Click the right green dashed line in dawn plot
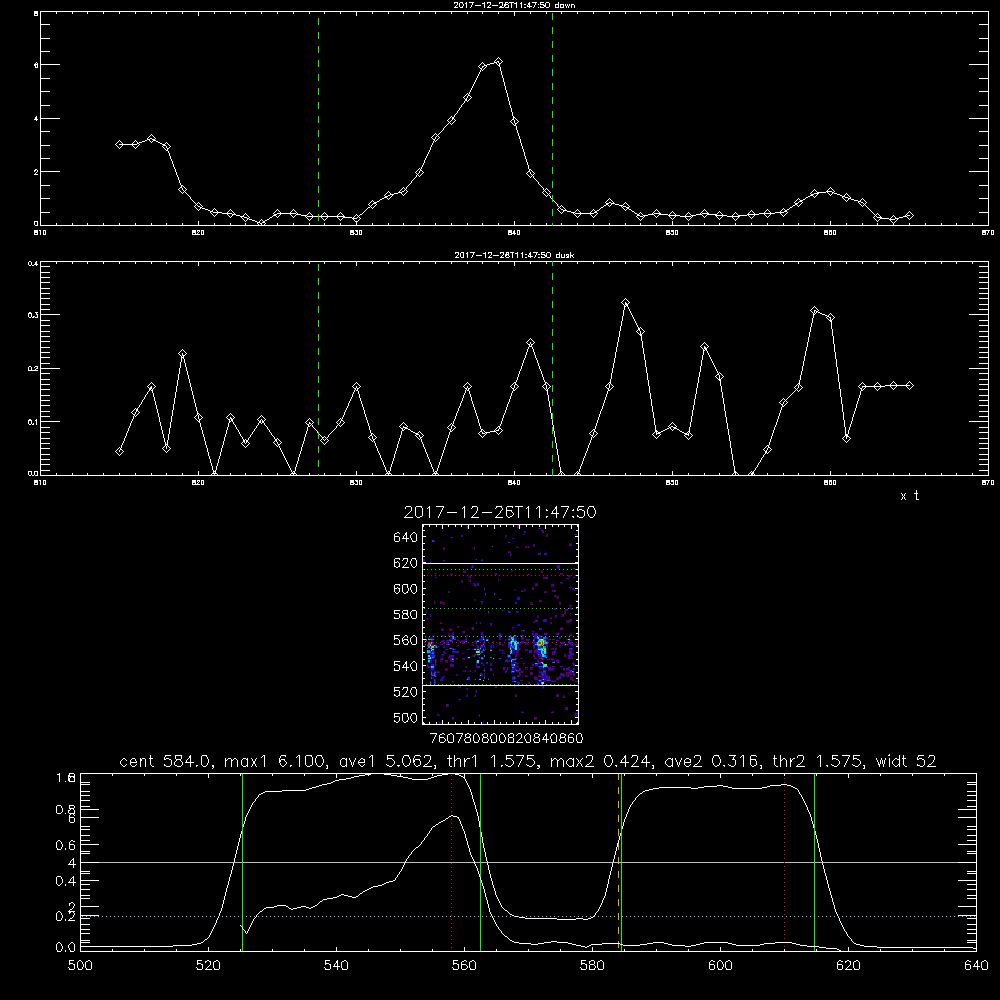Image resolution: width=1000 pixels, height=1000 pixels. (x=552, y=118)
